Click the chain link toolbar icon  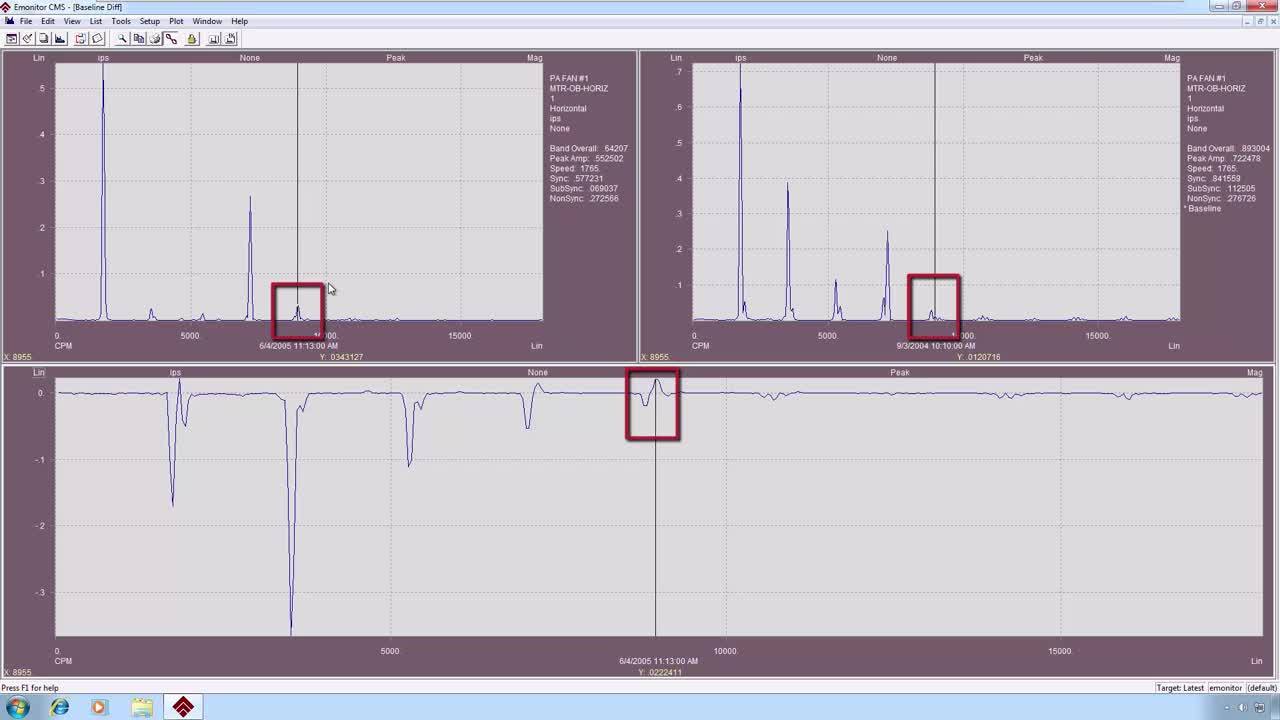coord(171,39)
